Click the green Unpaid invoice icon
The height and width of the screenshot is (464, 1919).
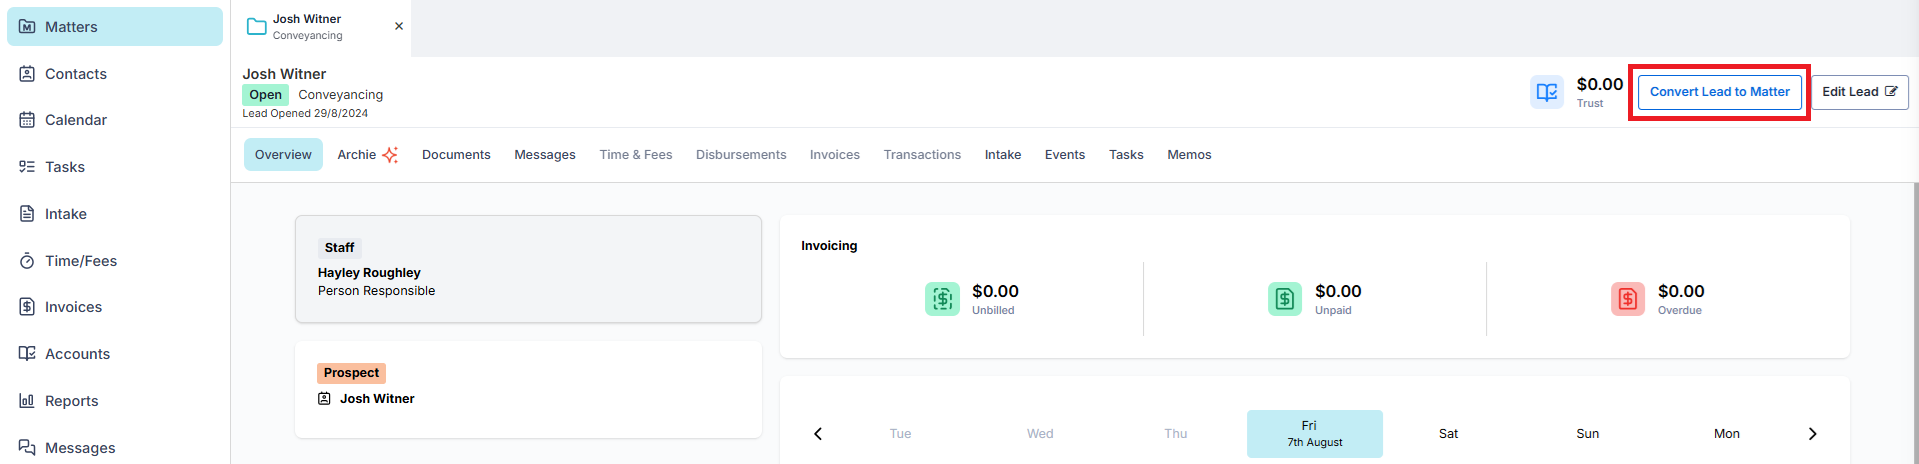click(x=1285, y=298)
